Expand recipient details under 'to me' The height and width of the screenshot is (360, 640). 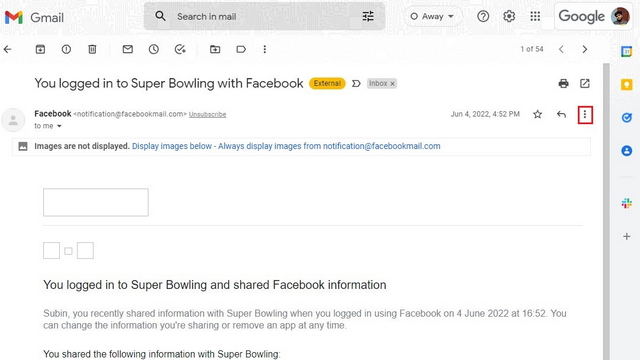[x=59, y=126]
